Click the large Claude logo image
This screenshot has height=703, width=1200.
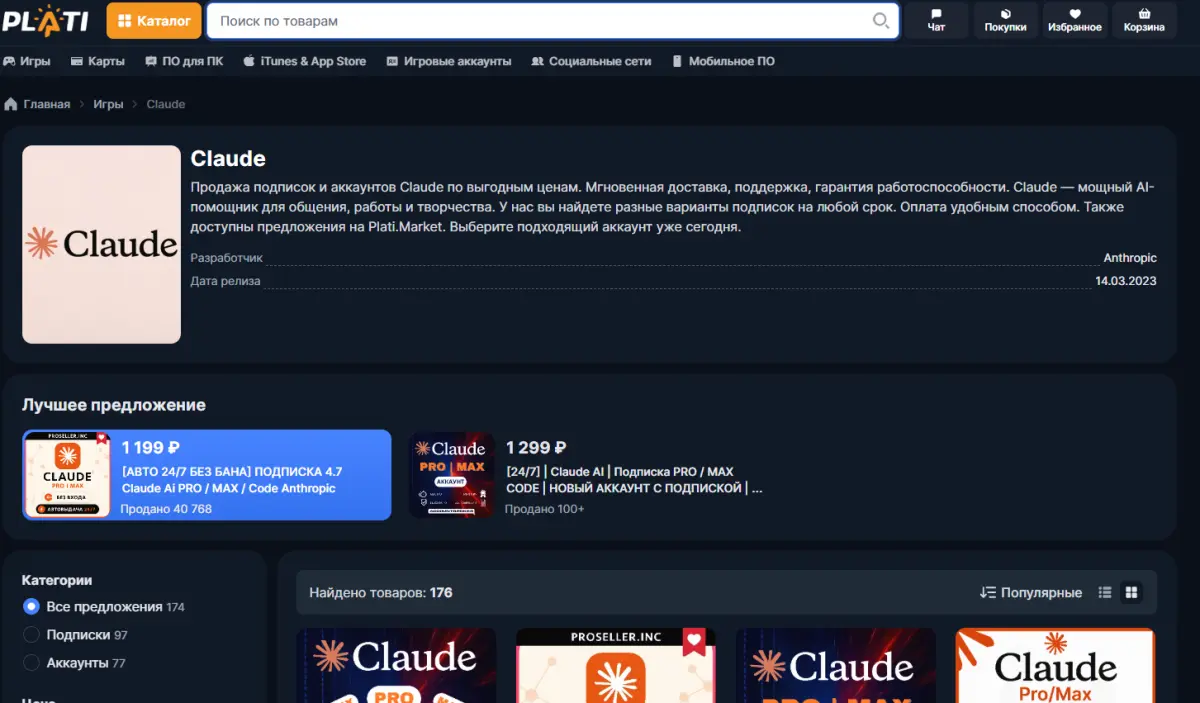tap(102, 245)
